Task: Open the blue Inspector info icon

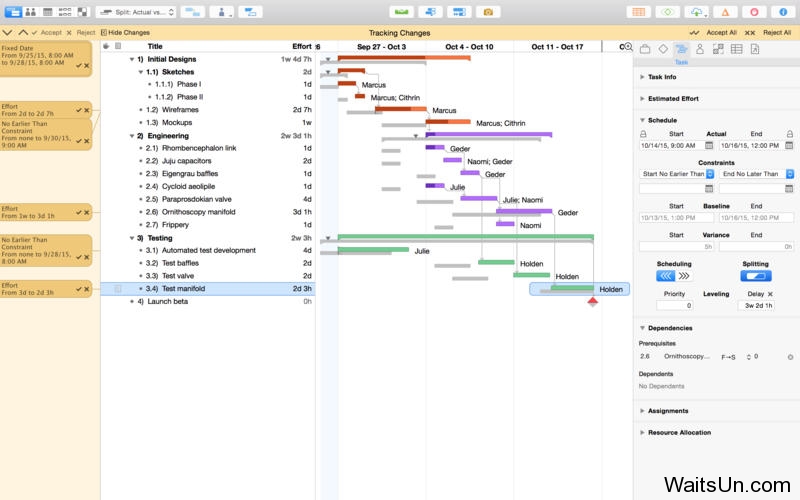Action: pos(783,12)
